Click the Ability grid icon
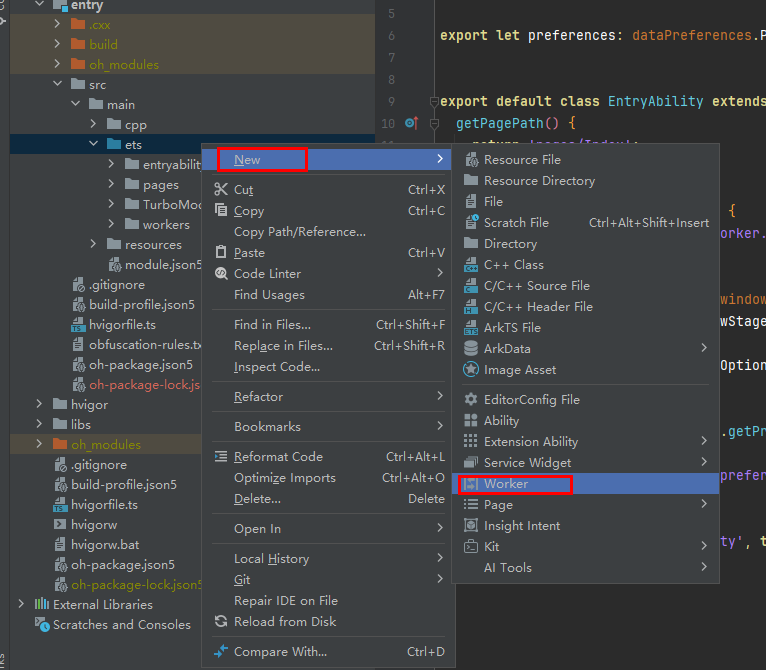 (471, 420)
